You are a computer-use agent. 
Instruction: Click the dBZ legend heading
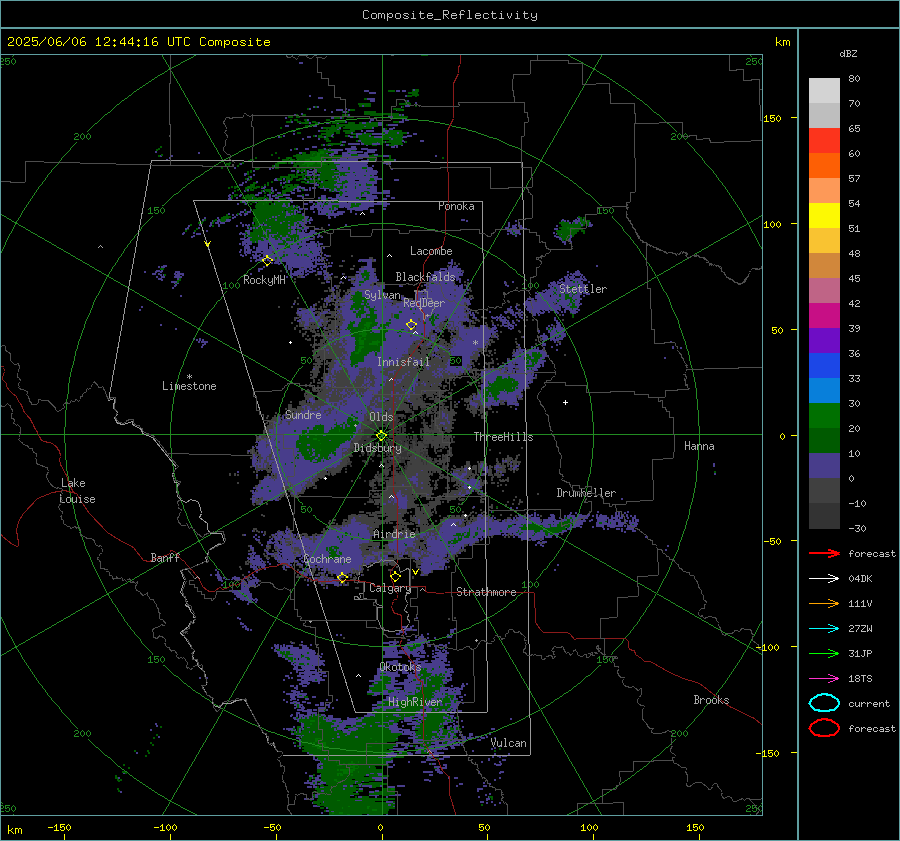848,53
